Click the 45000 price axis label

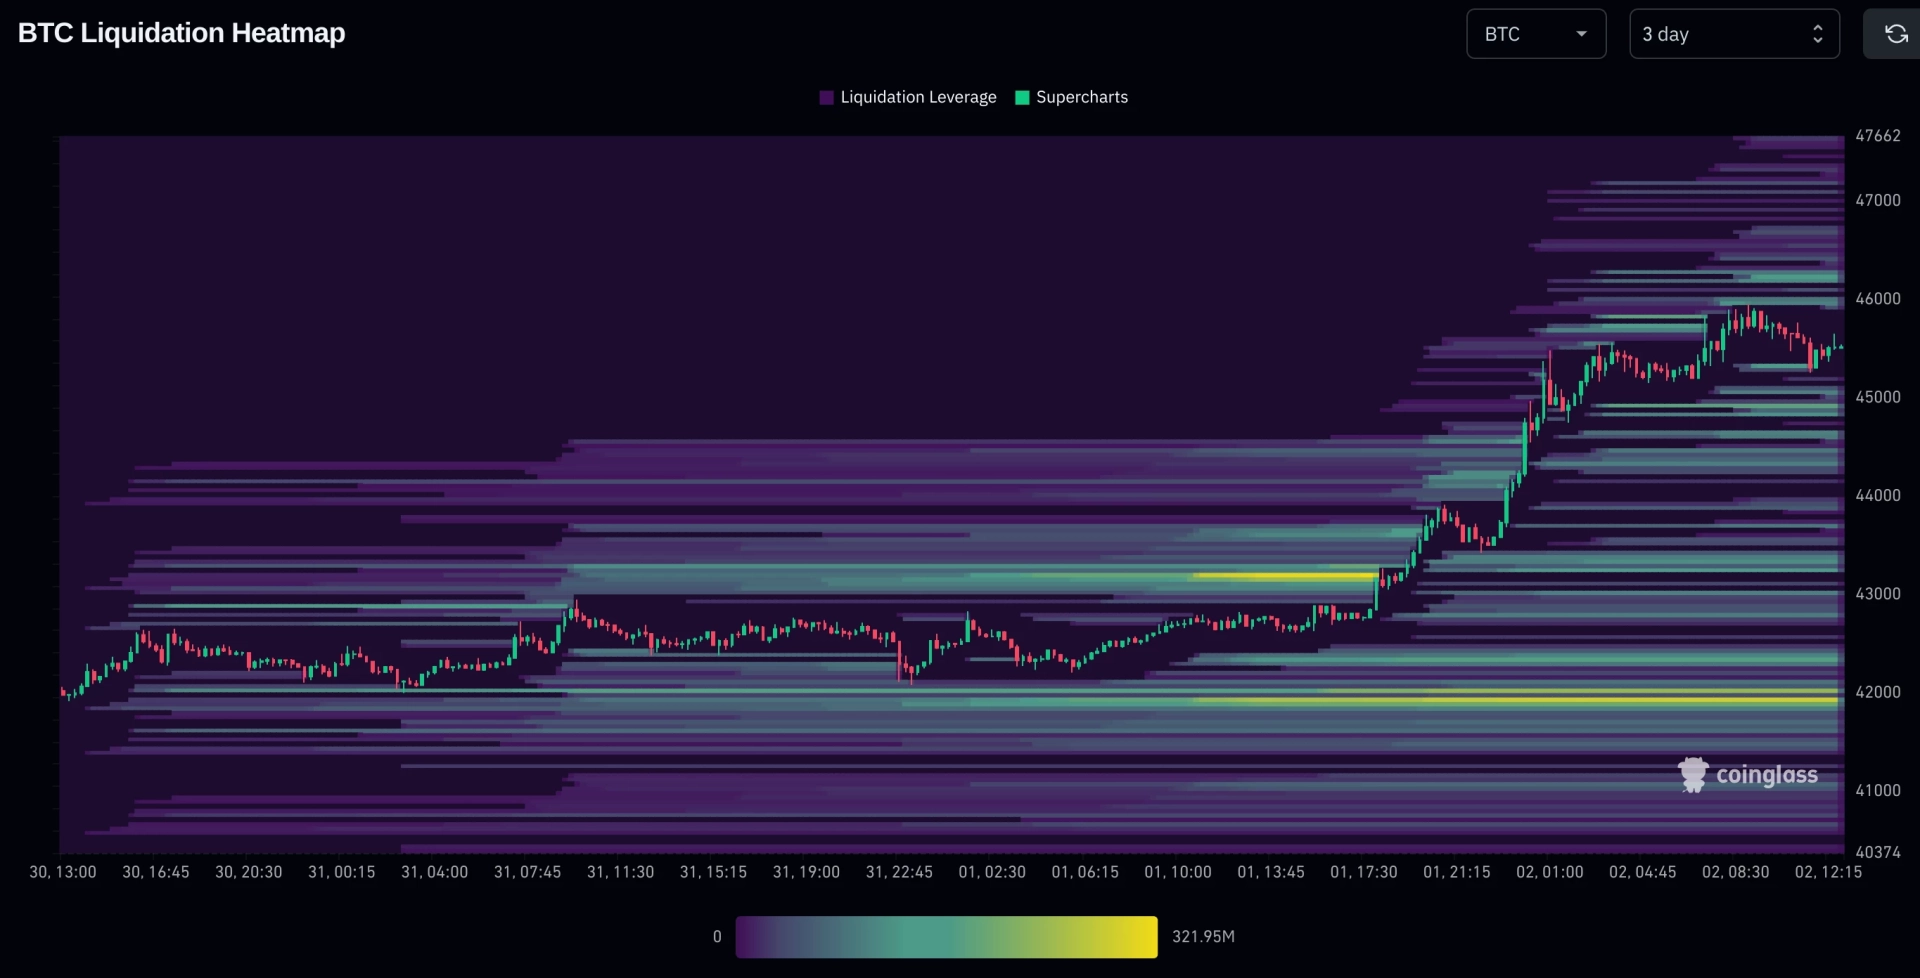point(1878,397)
